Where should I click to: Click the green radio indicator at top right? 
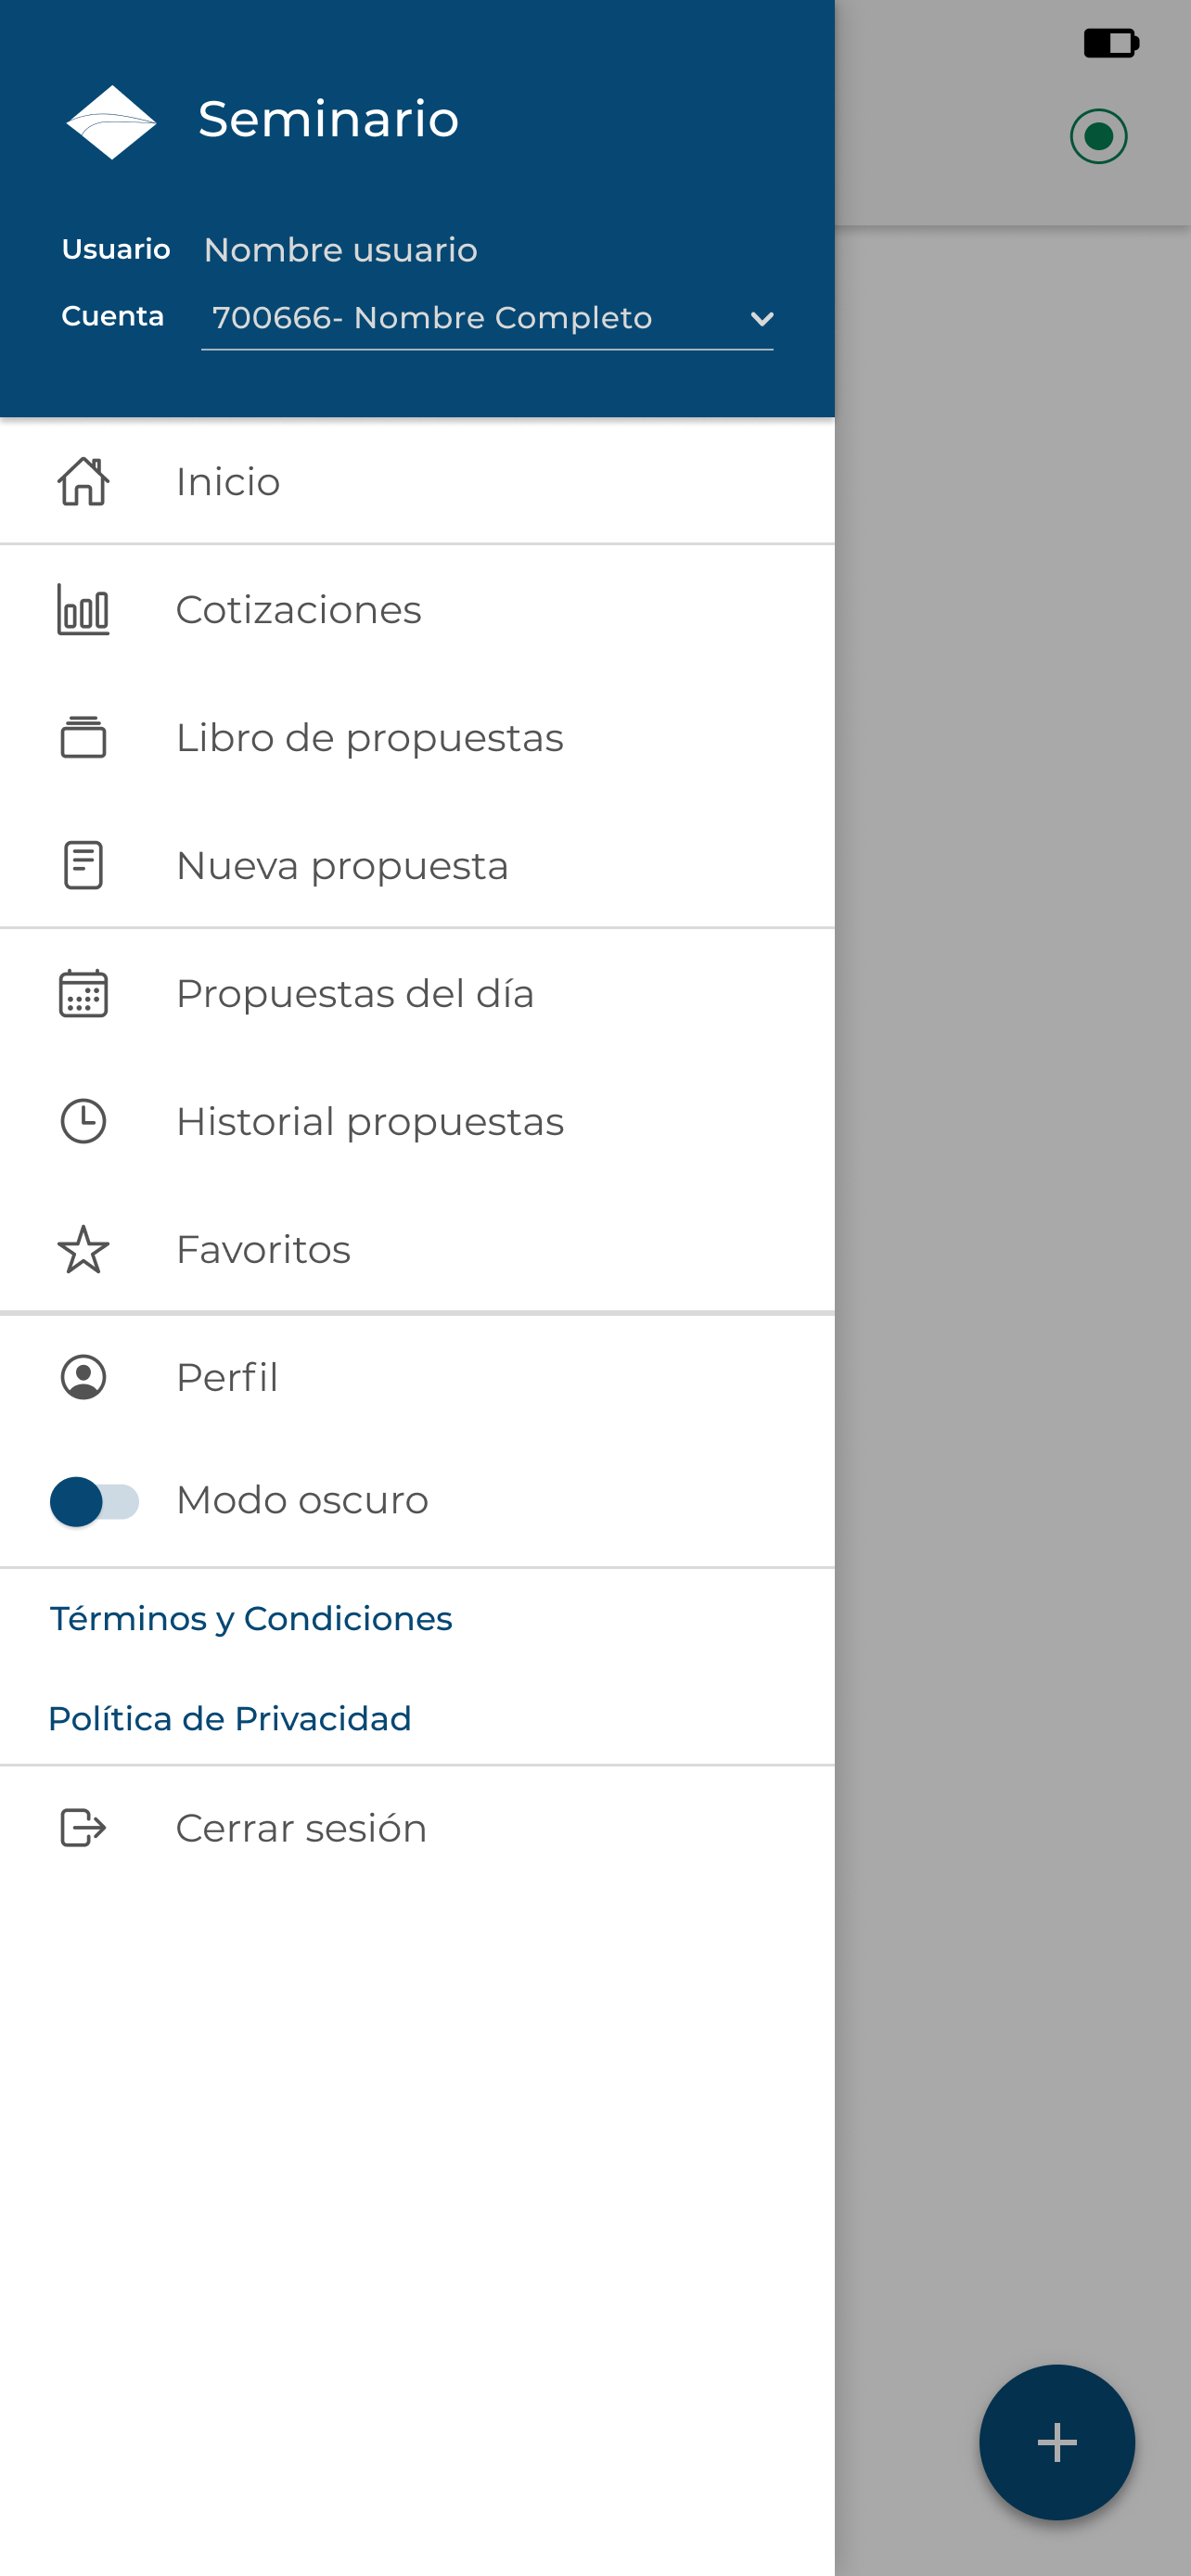[x=1098, y=136]
